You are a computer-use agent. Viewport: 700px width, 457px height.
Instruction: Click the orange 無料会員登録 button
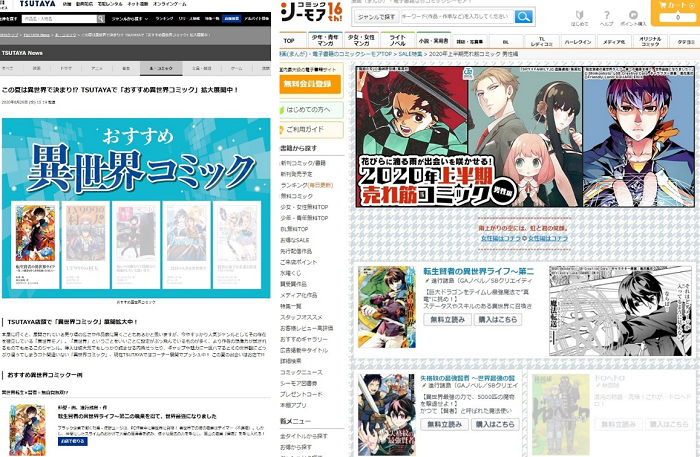(310, 83)
